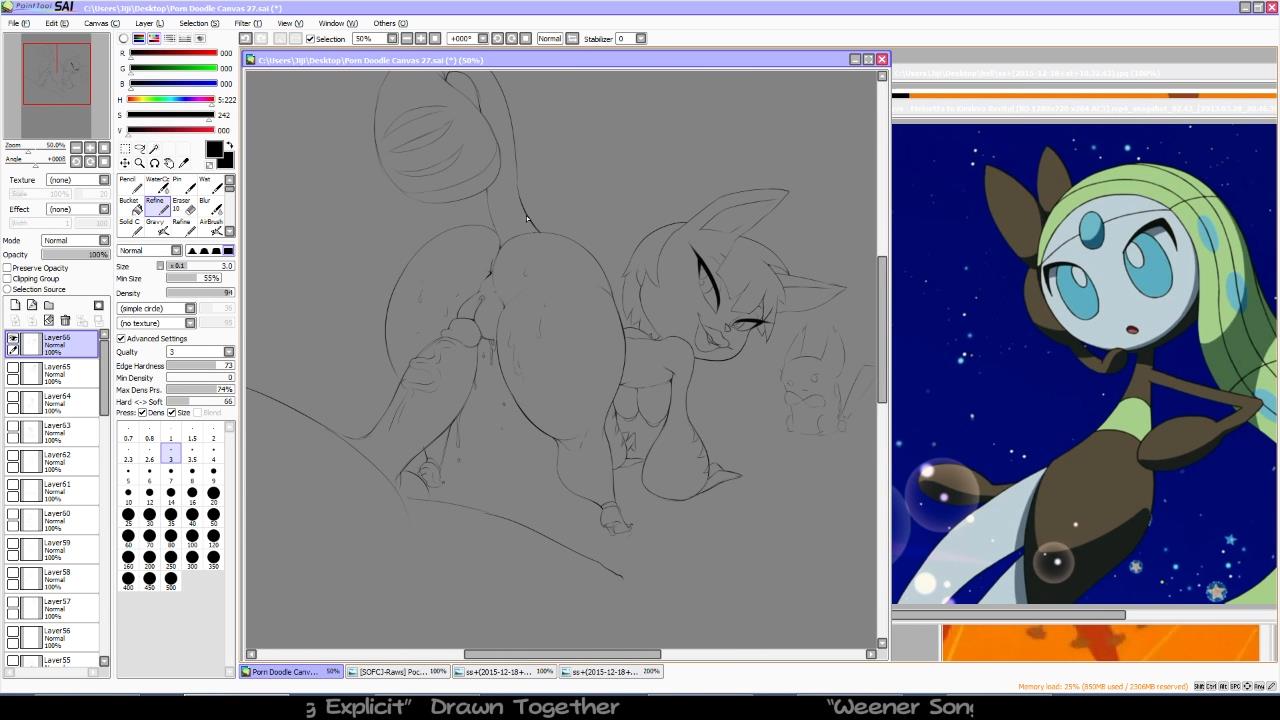Open the layer Mode dropdown
The width and height of the screenshot is (1280, 720).
(x=76, y=240)
